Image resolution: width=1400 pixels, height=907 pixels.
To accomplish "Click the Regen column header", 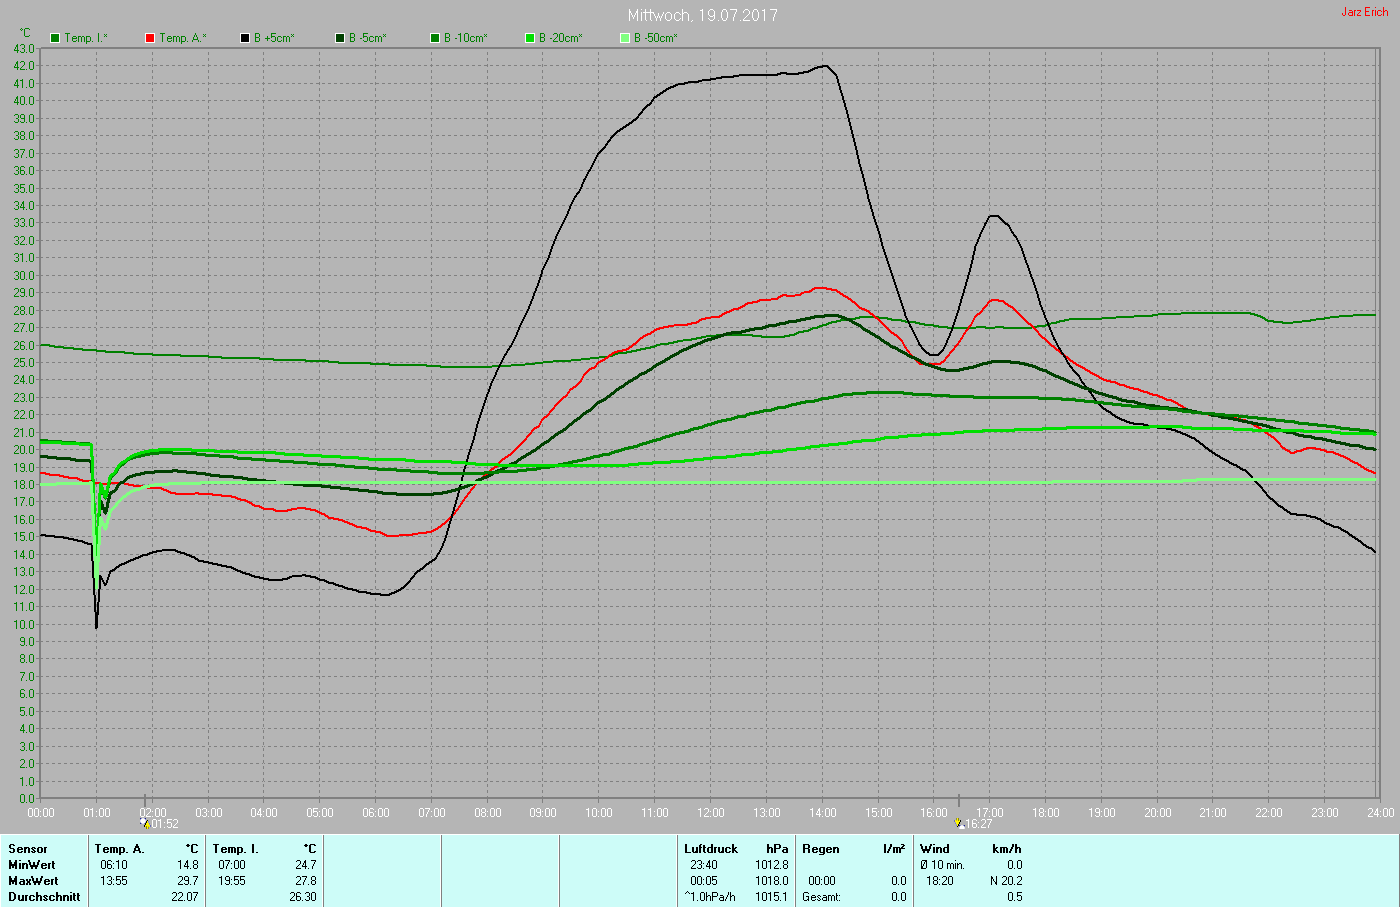I will [x=820, y=849].
